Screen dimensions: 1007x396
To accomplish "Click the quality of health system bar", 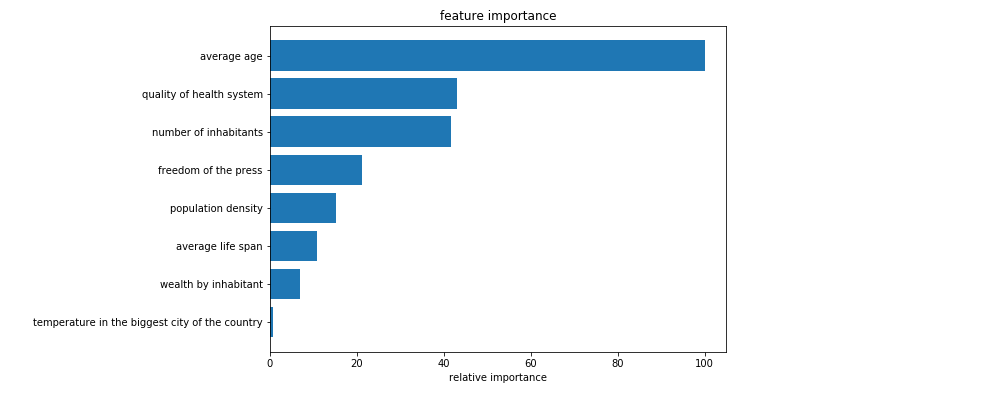I will [363, 94].
